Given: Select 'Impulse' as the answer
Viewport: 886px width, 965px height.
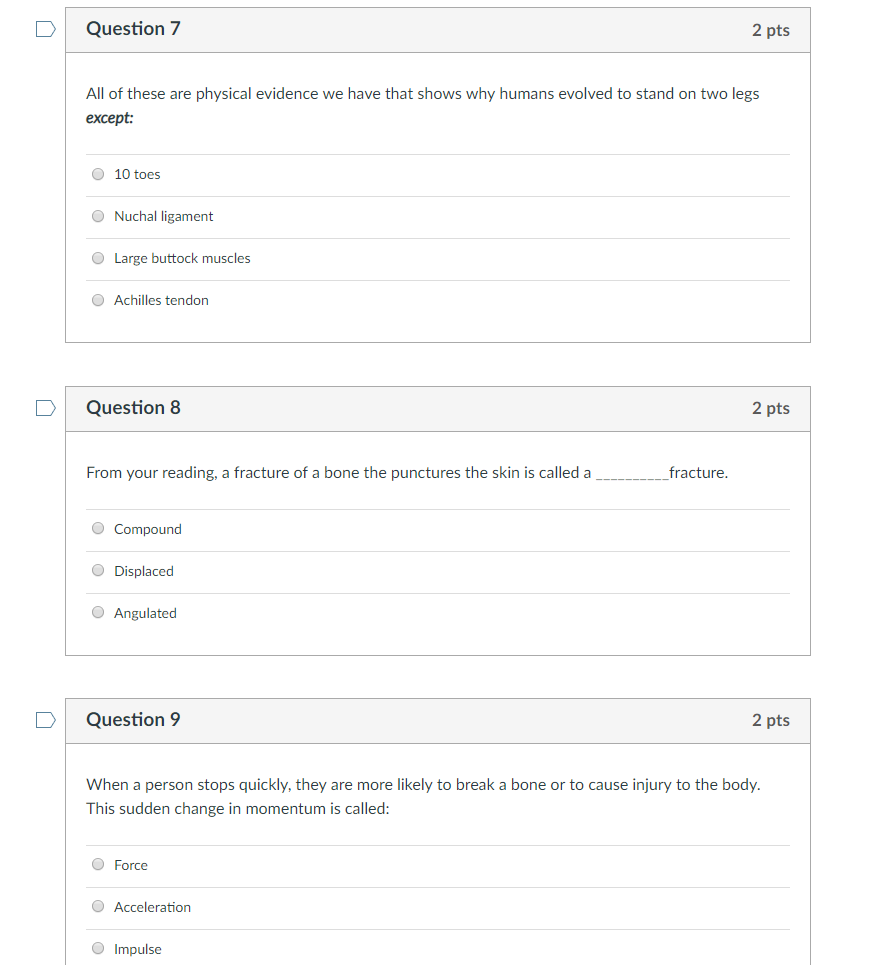Looking at the screenshot, I should click(98, 948).
